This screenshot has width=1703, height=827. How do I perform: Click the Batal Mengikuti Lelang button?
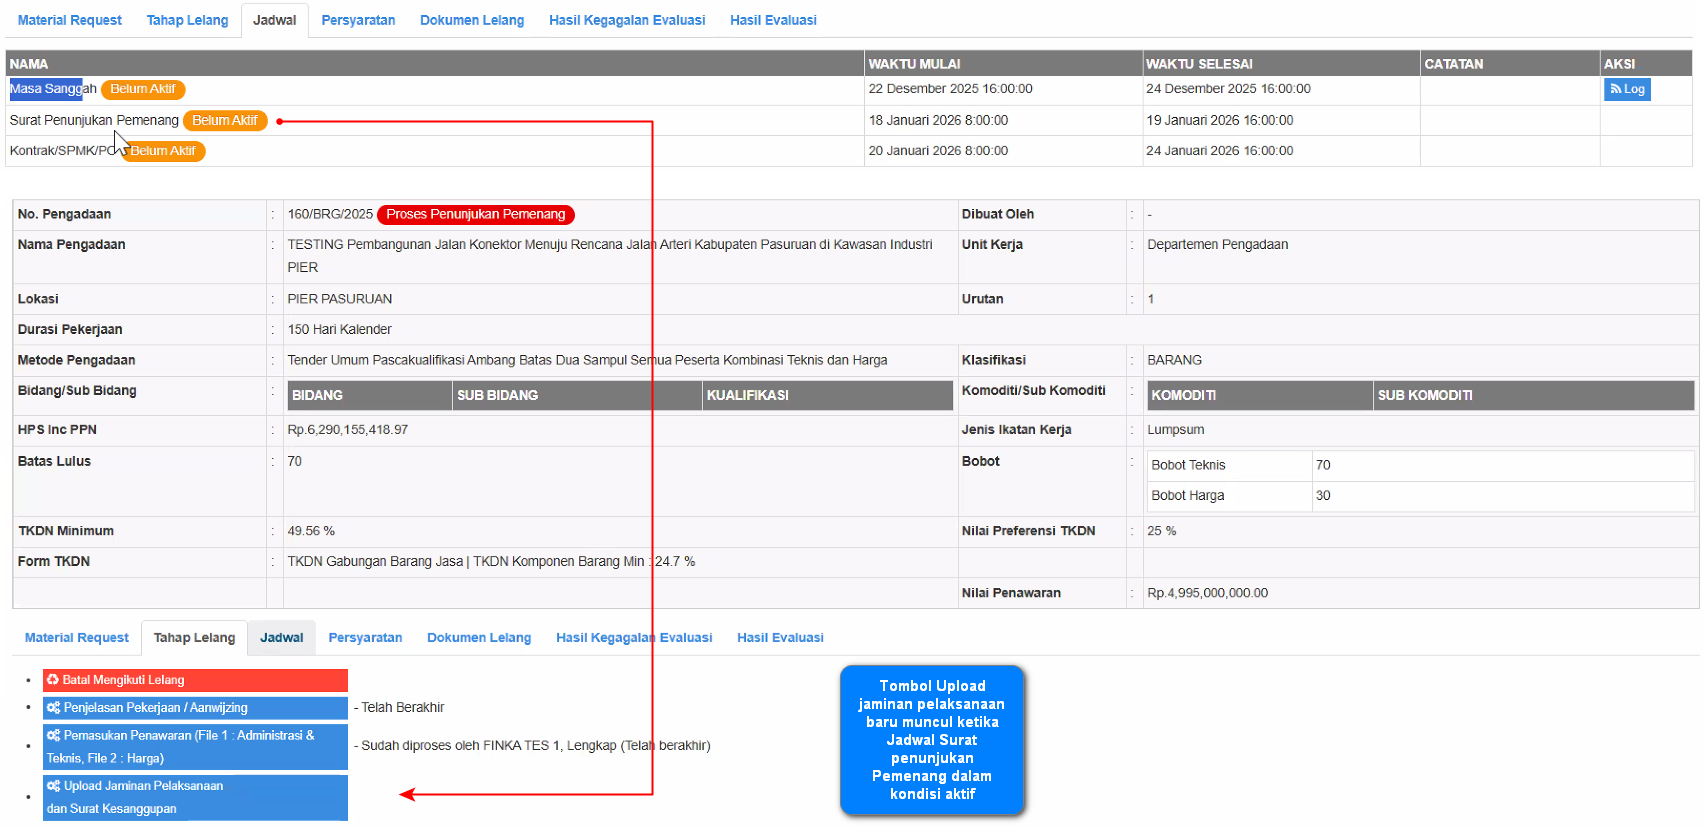click(x=195, y=680)
